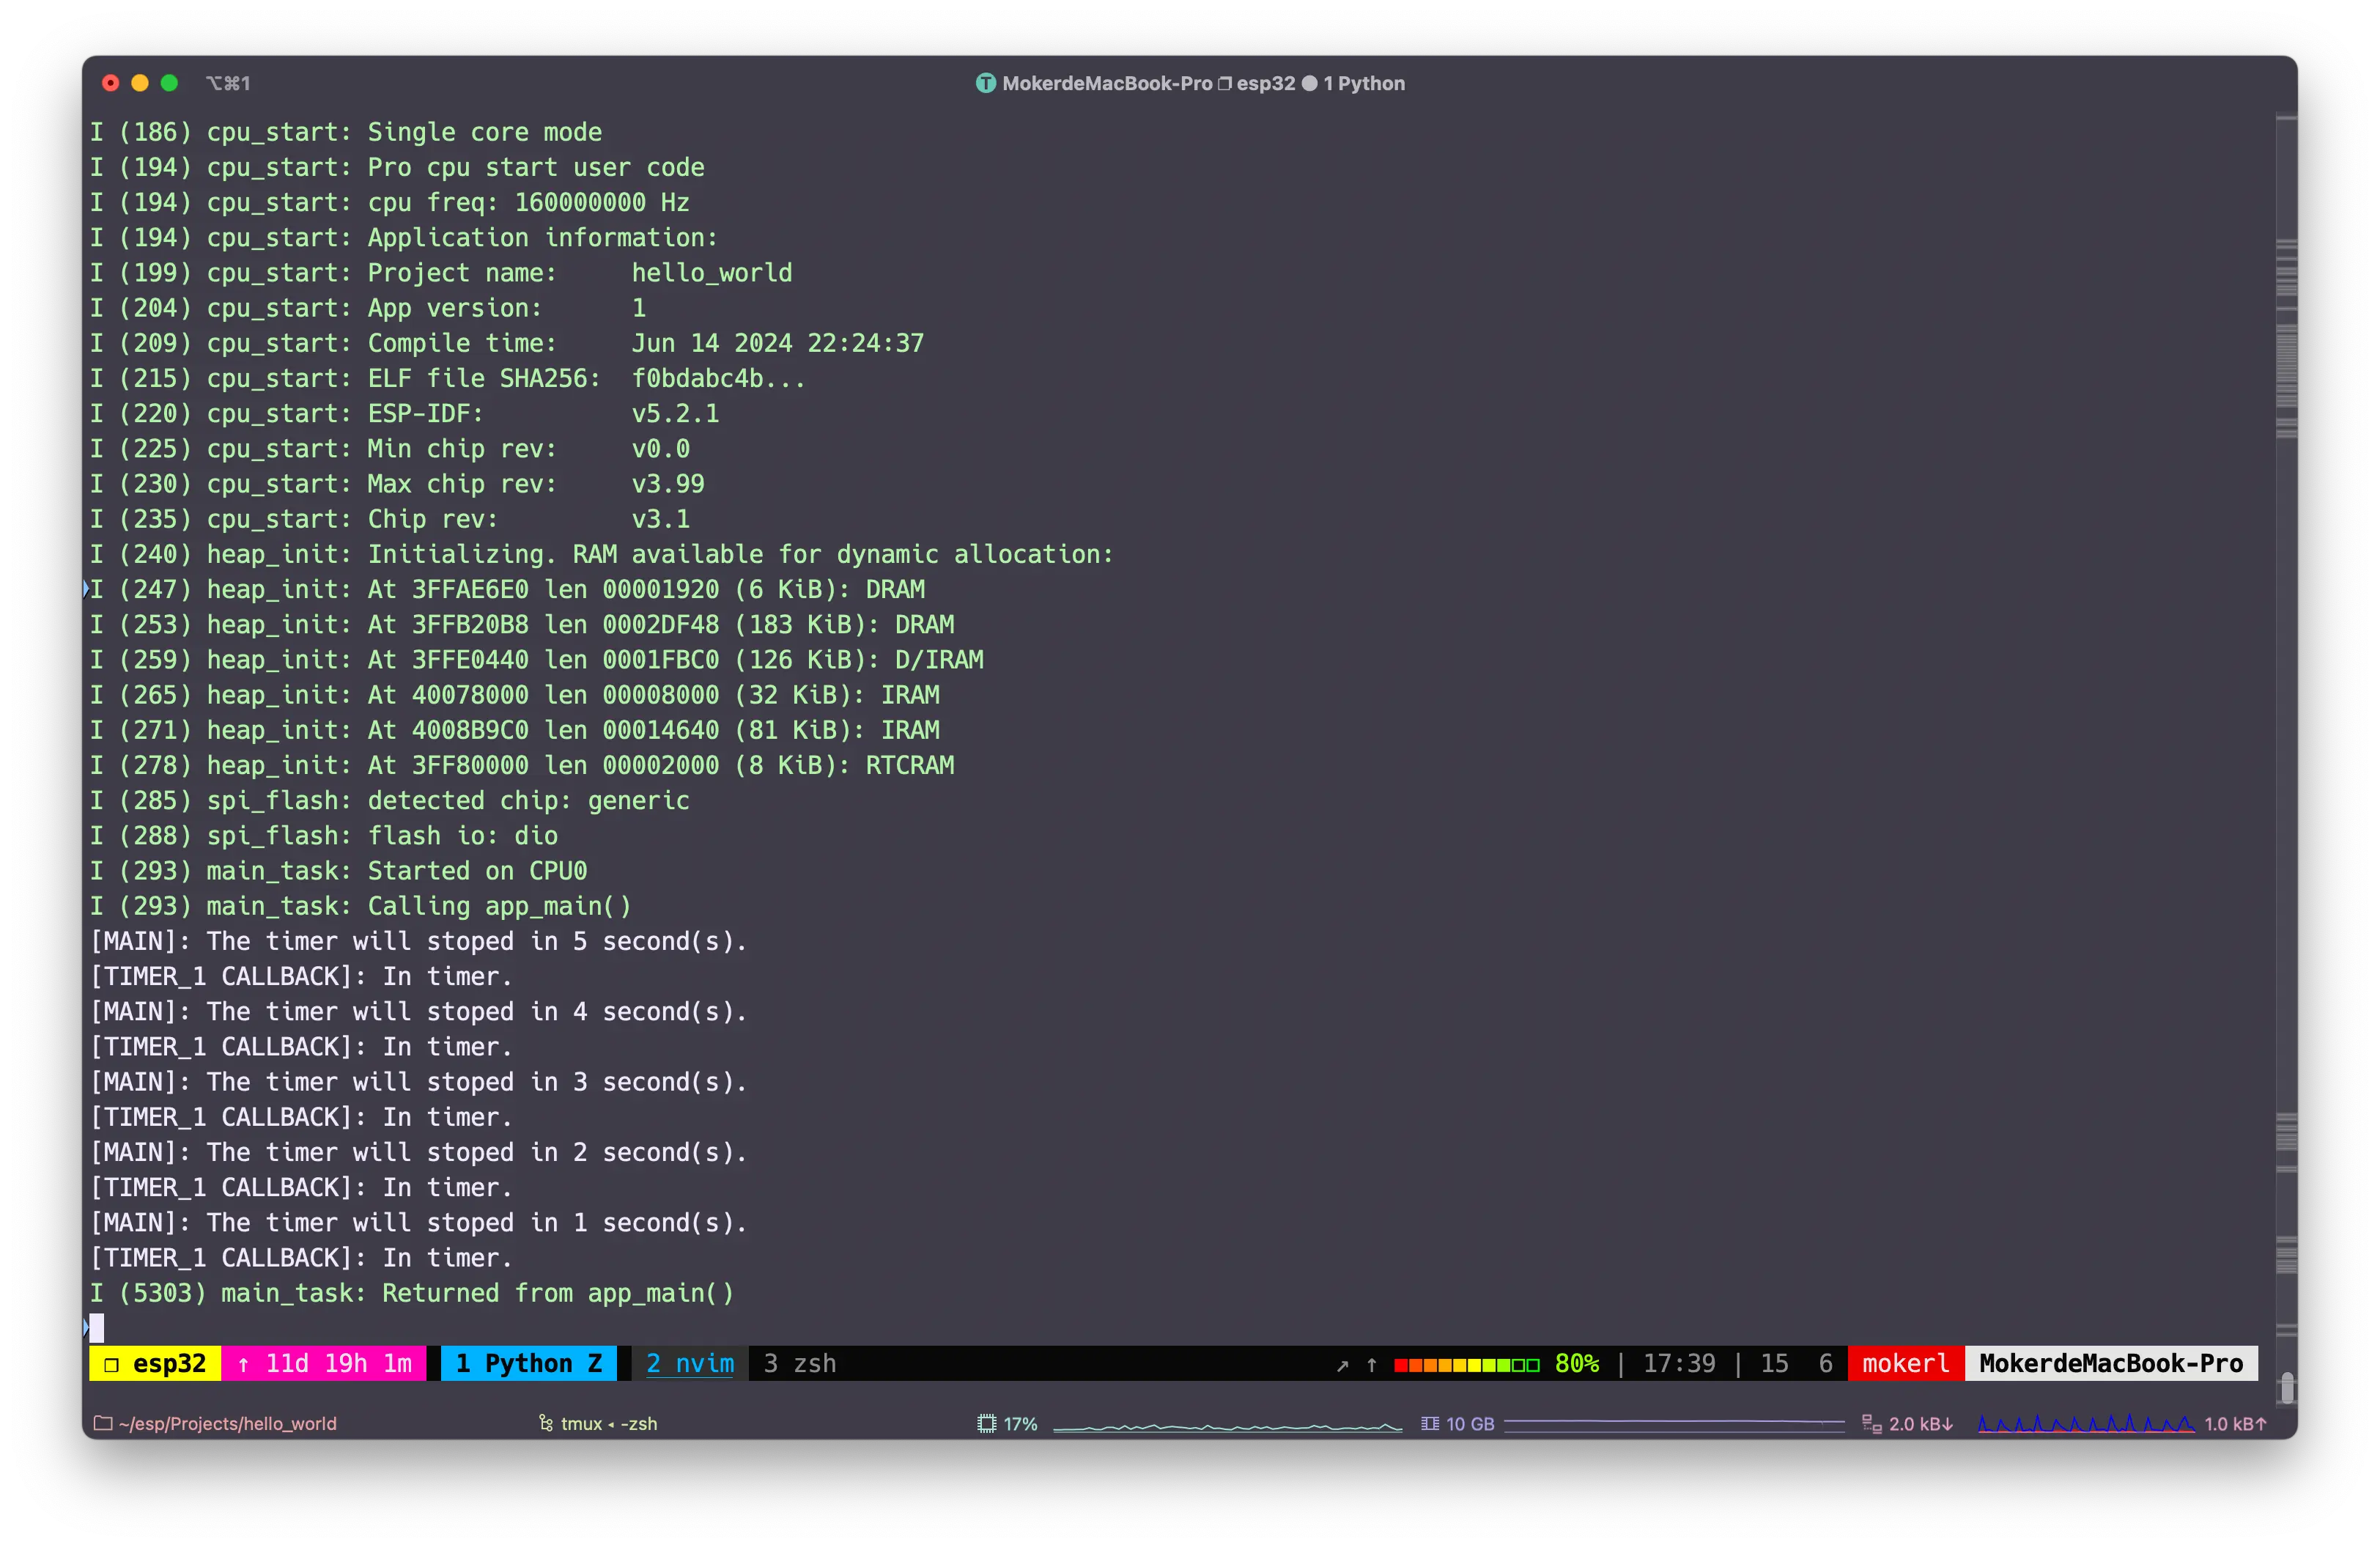This screenshot has width=2380, height=1548.
Task: Click the colored battery level bar
Action: pyautogui.click(x=1466, y=1365)
